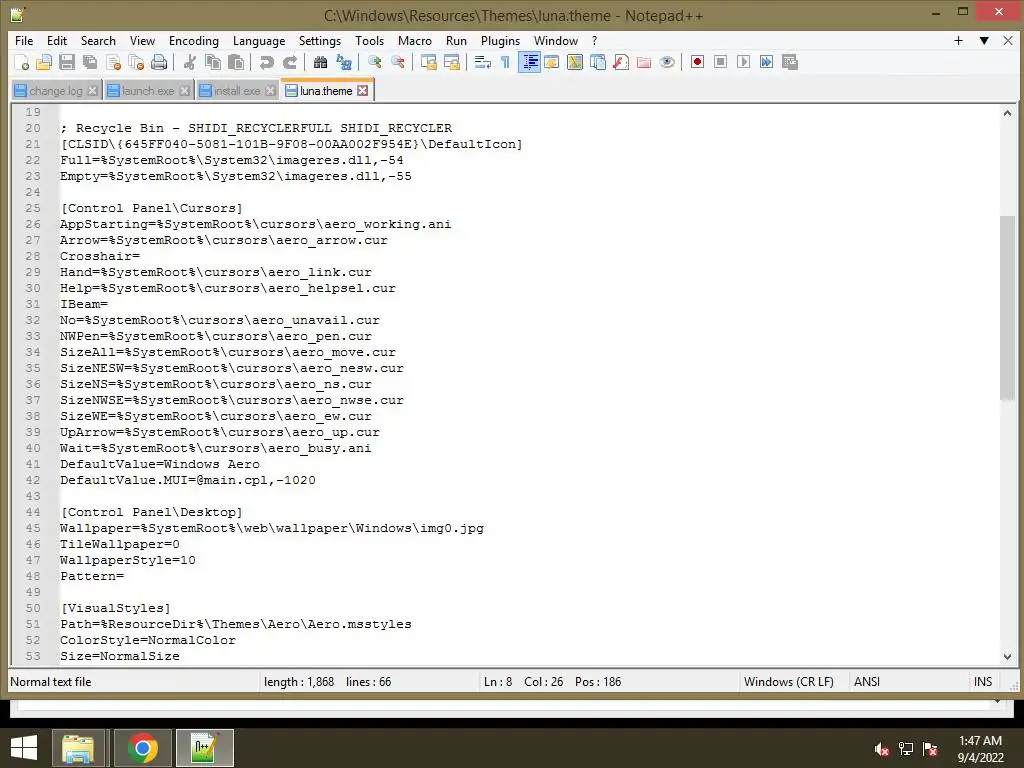Screen dimensions: 1024x768
Task: Click the Cut scissors icon
Action: click(x=190, y=62)
